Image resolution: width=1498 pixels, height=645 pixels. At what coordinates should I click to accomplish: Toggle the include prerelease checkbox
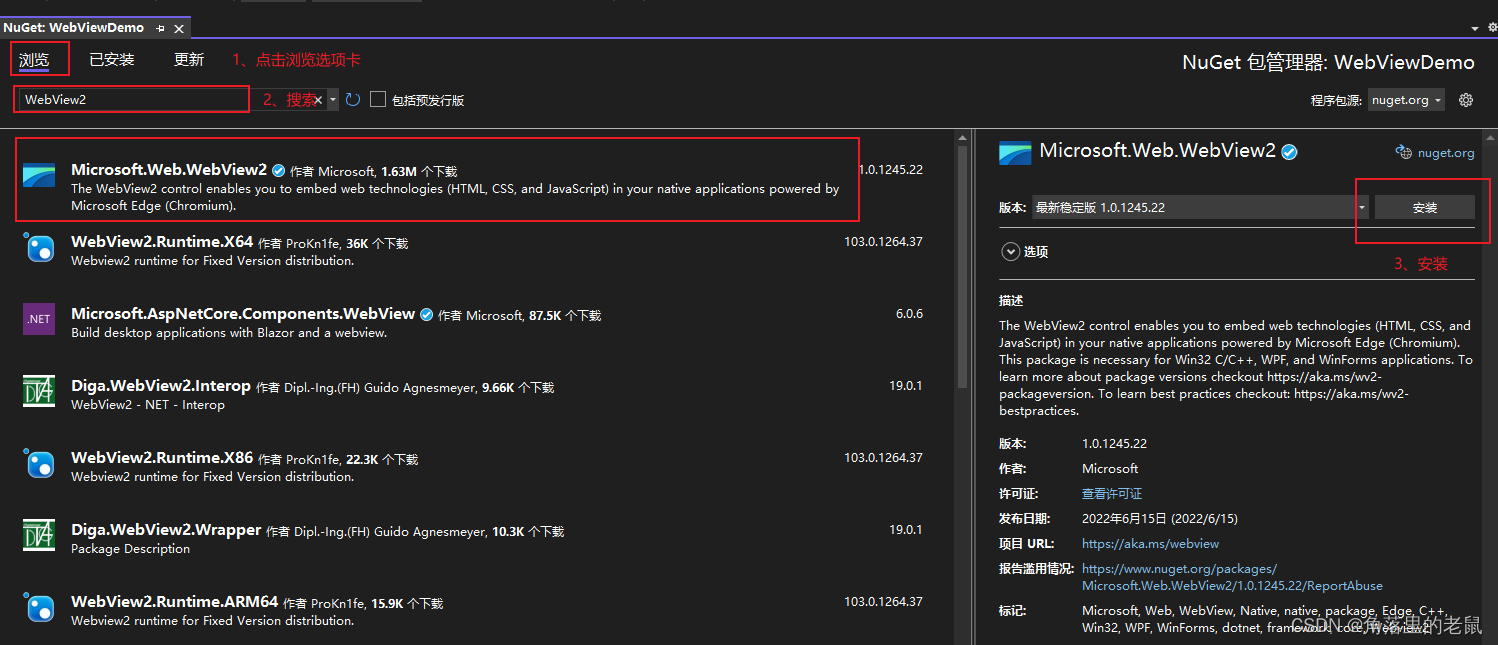378,100
